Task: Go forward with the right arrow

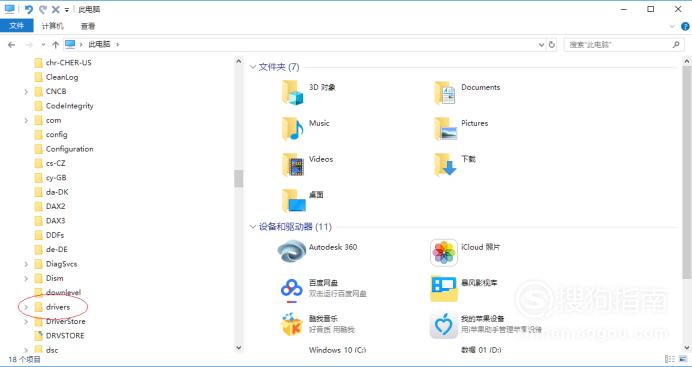Action: point(29,45)
